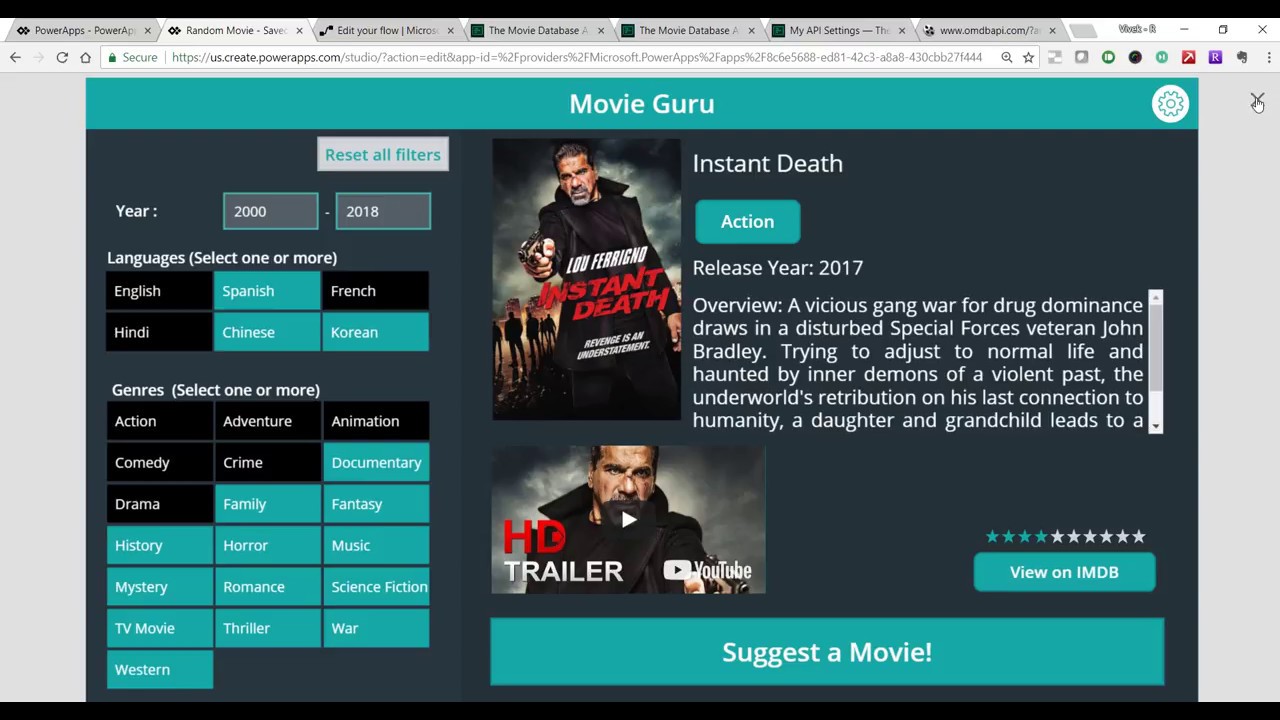
Task: Click the Suggest a Movie! button
Action: coord(827,652)
